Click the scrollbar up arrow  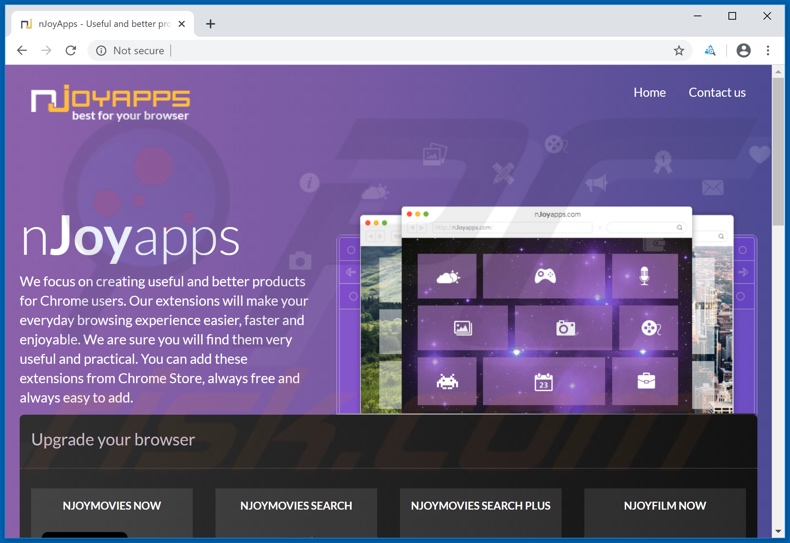point(778,72)
